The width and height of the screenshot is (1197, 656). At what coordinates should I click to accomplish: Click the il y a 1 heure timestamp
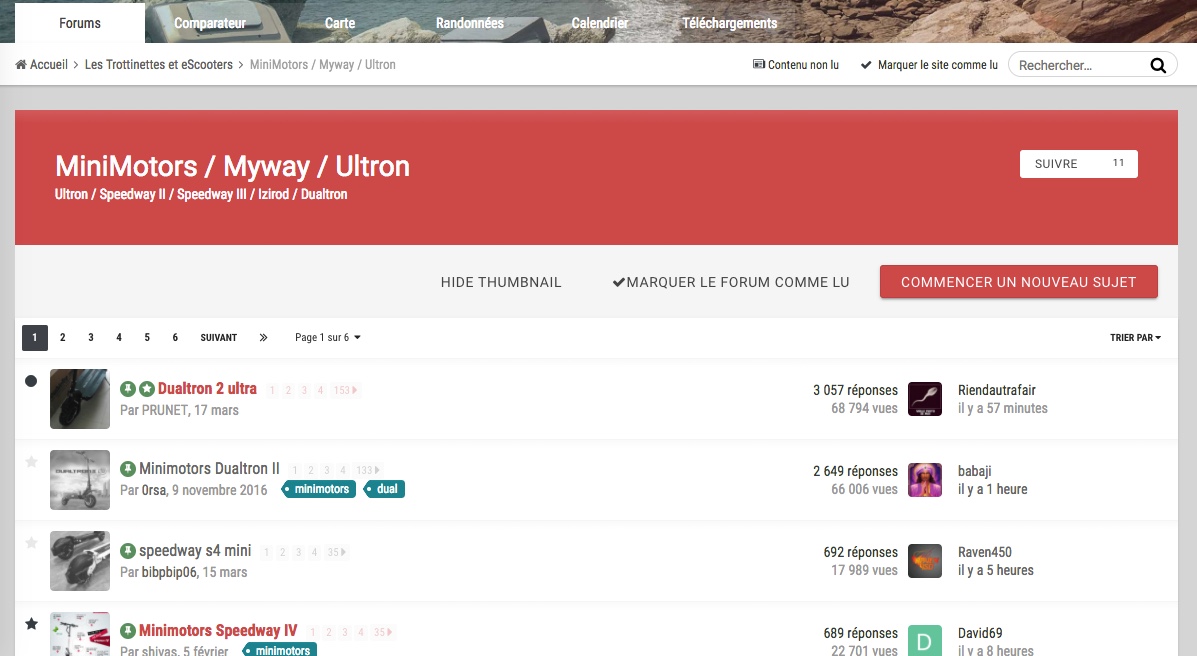(x=992, y=490)
